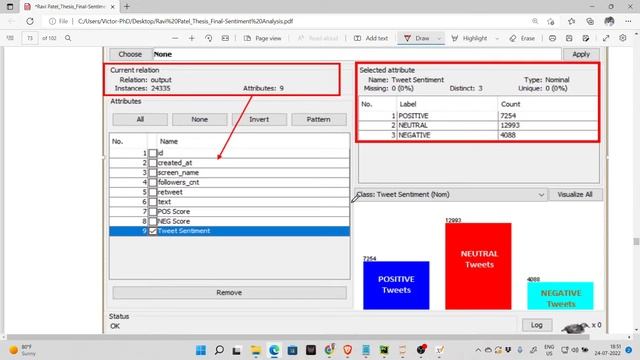Click the page number input field
The image size is (640, 360).
point(30,38)
